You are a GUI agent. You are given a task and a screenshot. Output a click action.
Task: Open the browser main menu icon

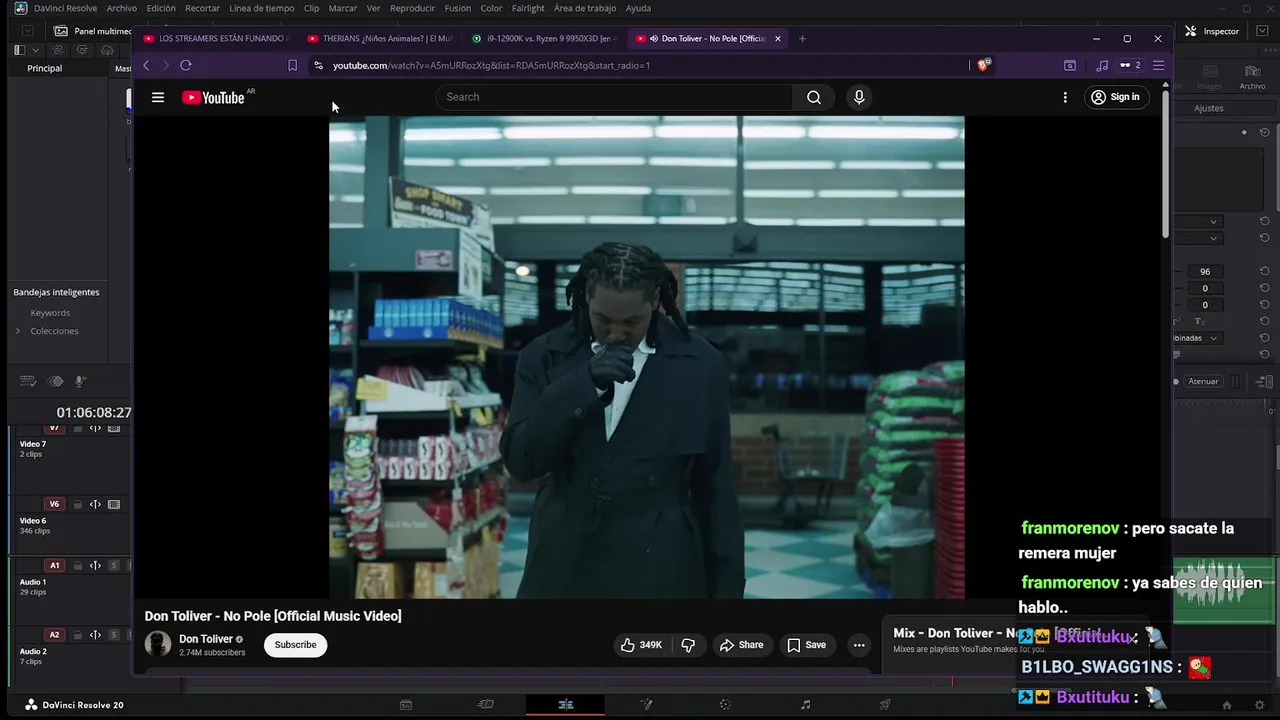1158,65
